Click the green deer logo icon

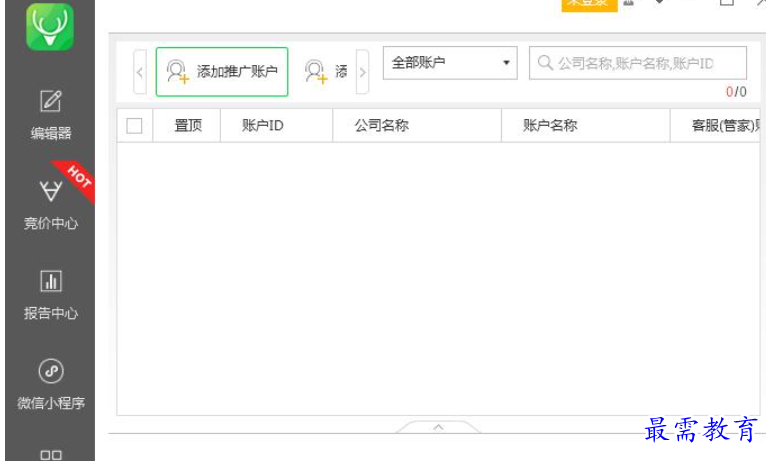[49, 27]
